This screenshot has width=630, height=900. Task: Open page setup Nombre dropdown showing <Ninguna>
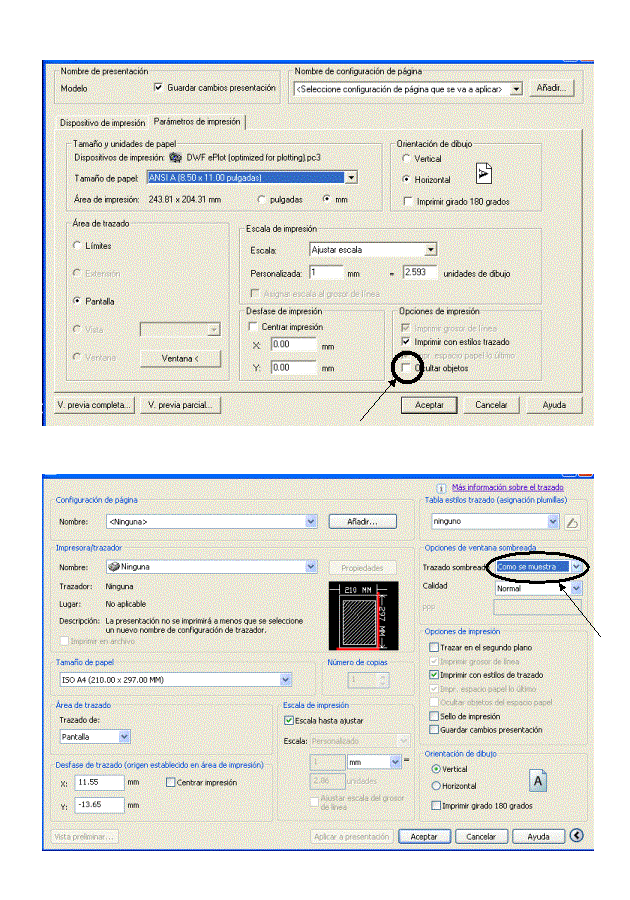tap(311, 521)
